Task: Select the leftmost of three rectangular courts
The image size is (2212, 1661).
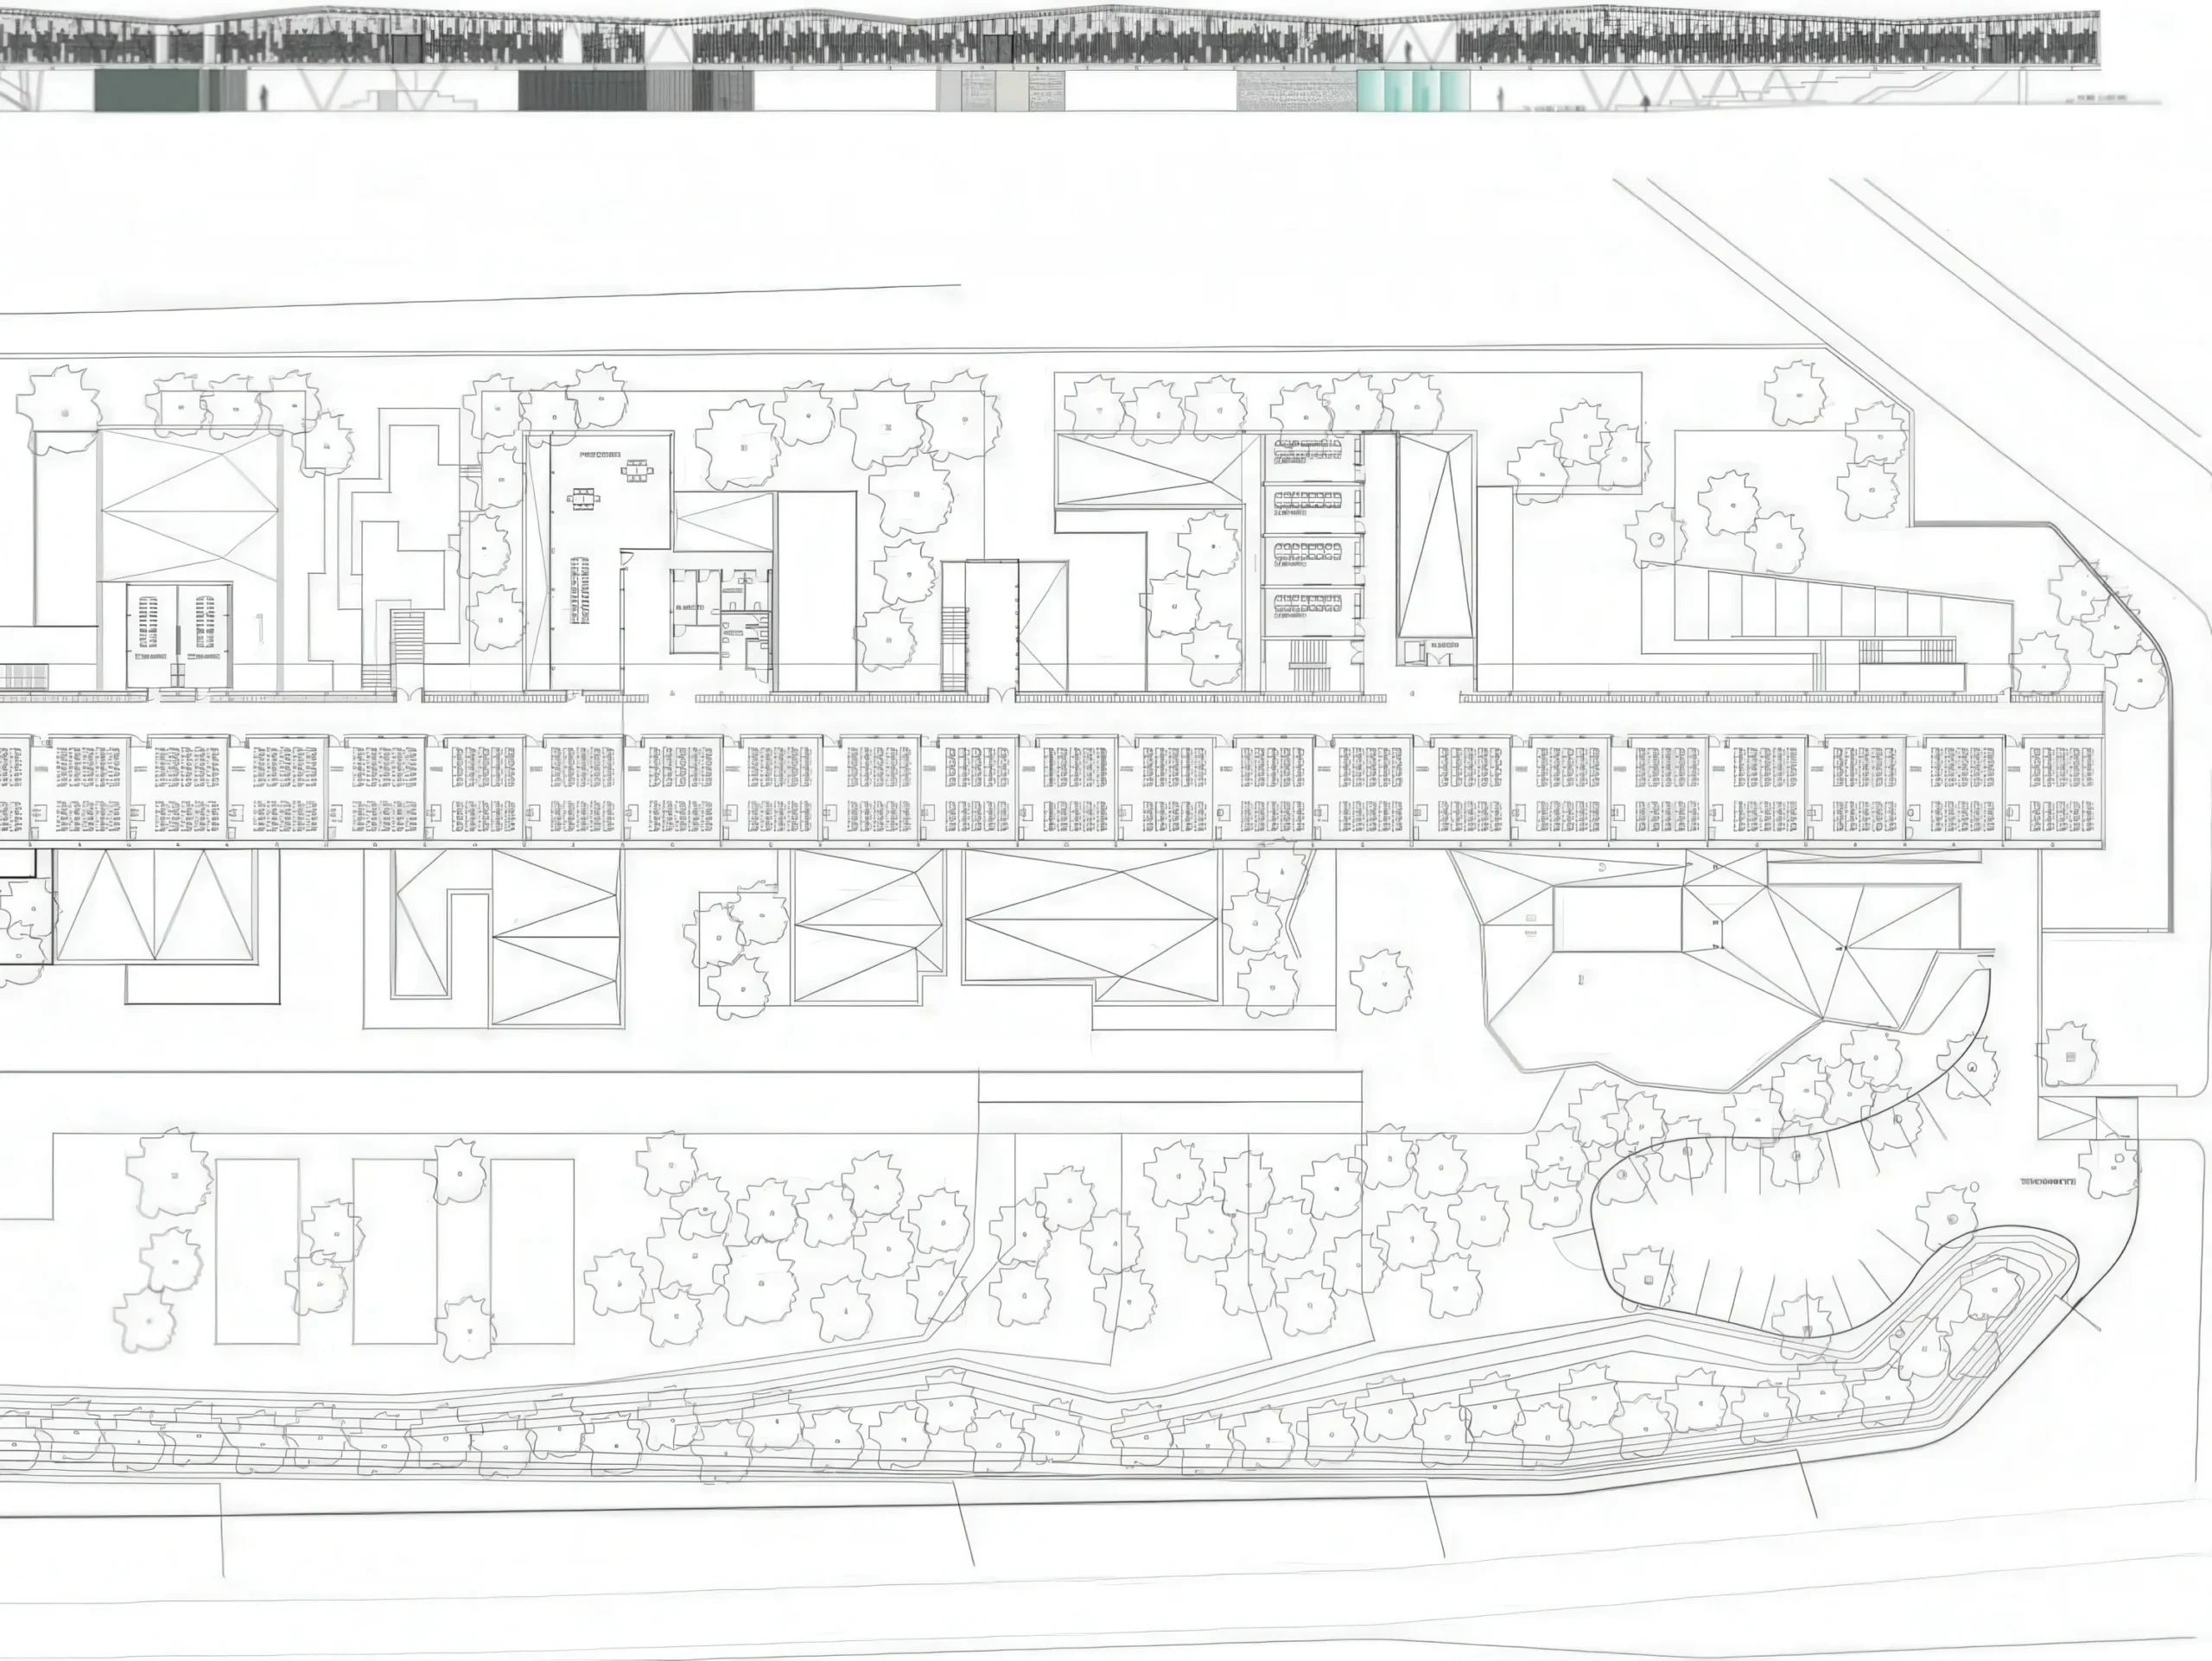Action: pyautogui.click(x=257, y=1251)
